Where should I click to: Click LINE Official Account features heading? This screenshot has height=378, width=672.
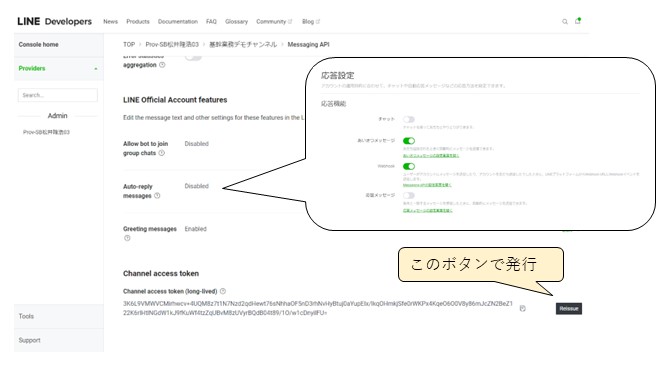175,100
